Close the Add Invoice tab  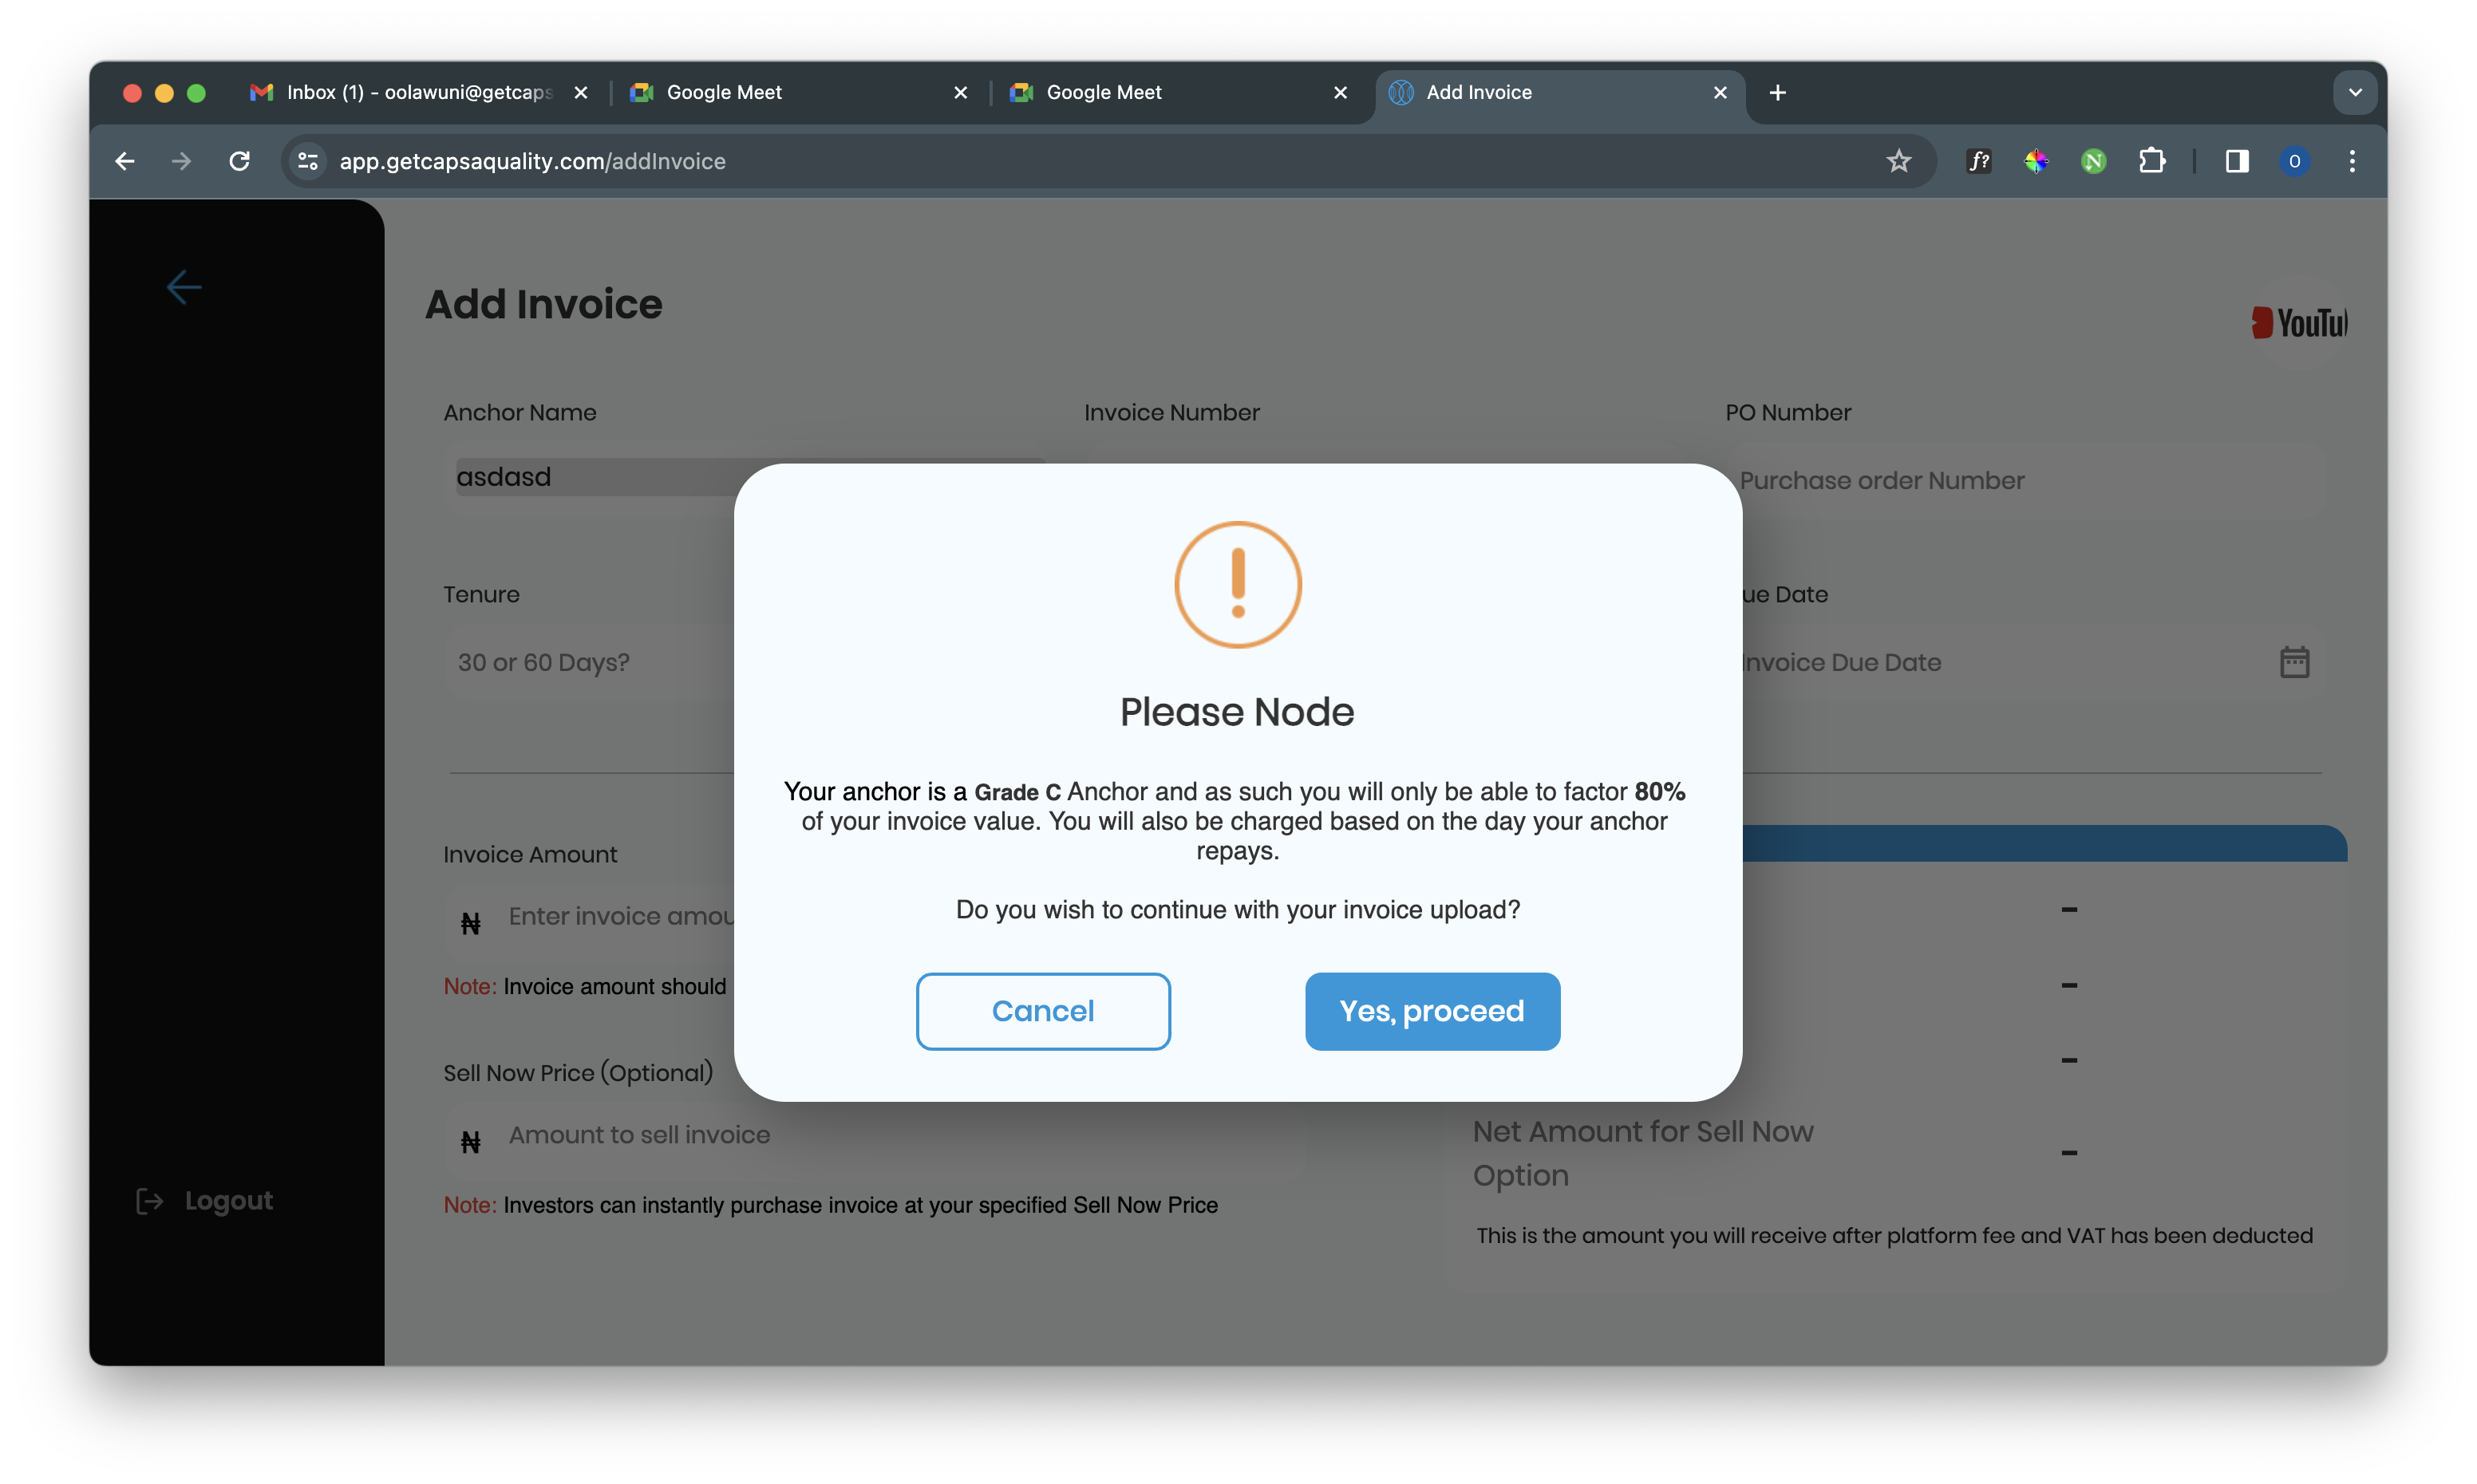click(1720, 92)
